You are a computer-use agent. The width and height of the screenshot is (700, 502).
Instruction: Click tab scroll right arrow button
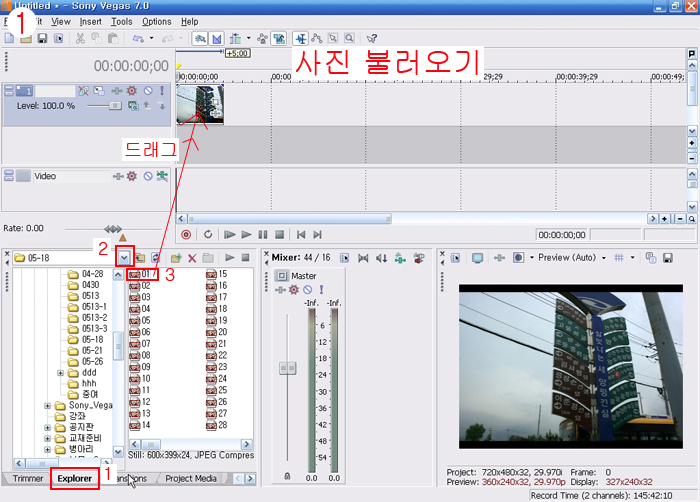point(250,479)
